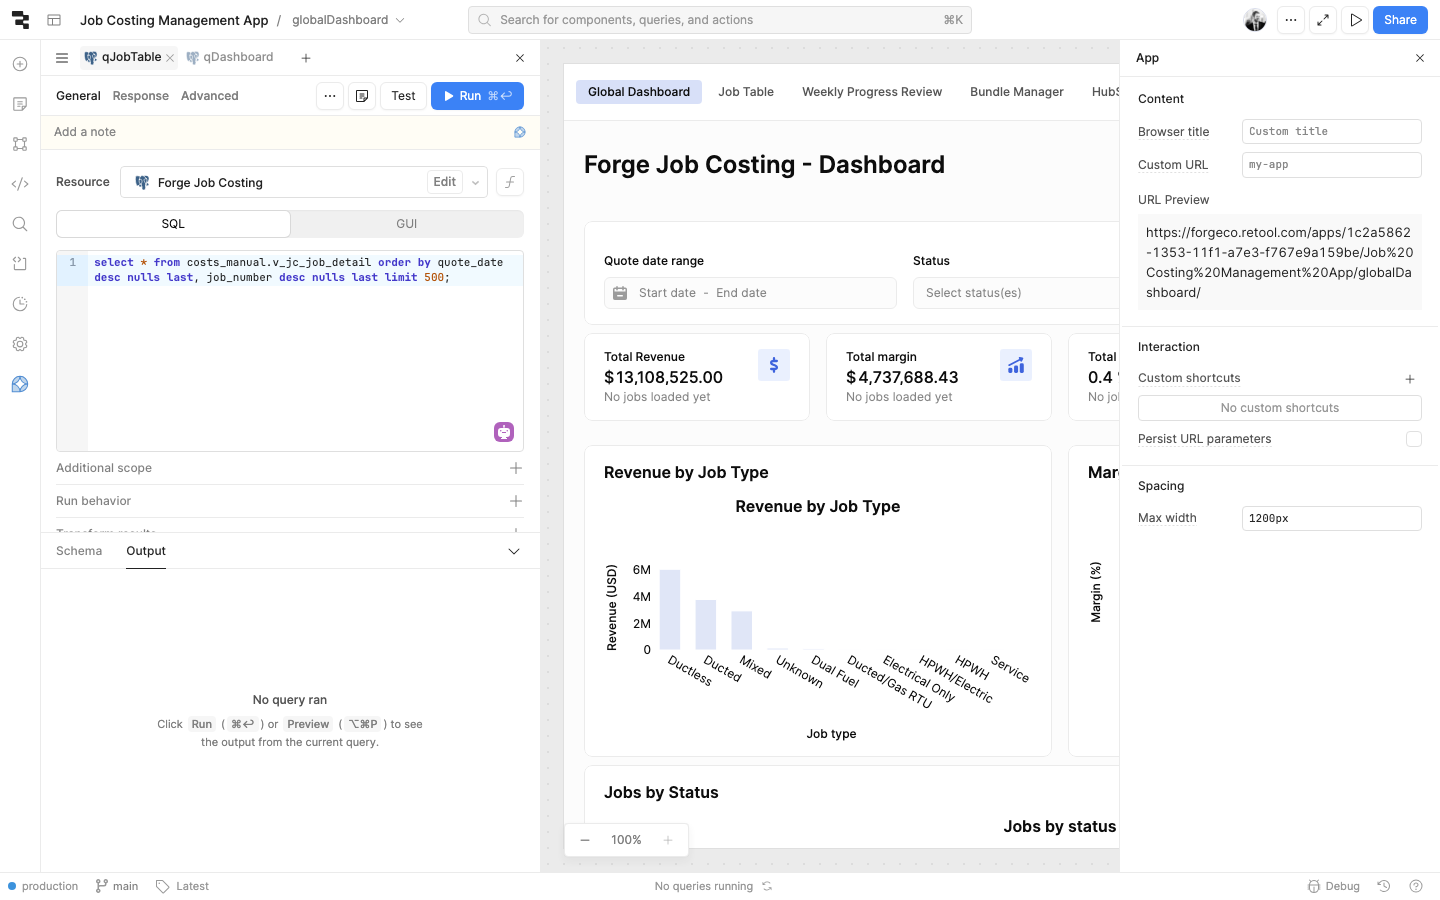1440x900 pixels.
Task: Select SQL mode in the query editor
Action: 173,224
